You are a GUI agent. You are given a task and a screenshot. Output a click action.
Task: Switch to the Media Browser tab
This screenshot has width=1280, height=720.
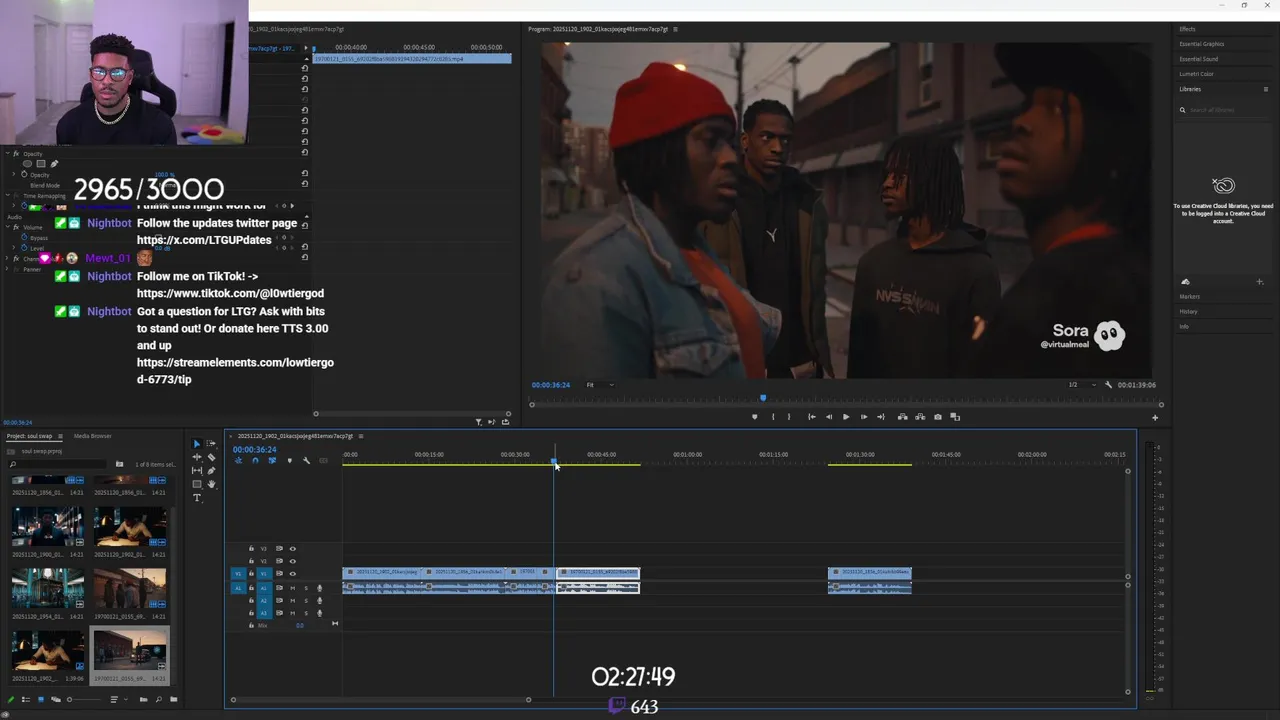[x=93, y=436]
